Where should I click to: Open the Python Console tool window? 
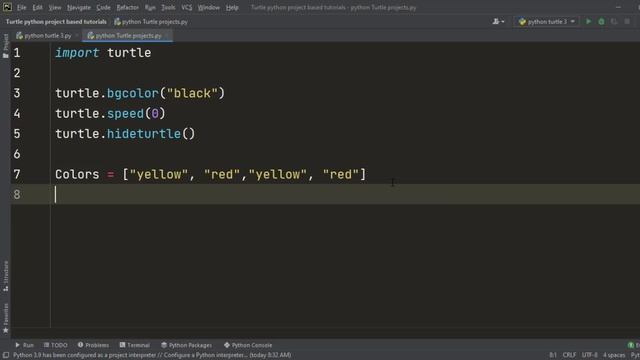pyautogui.click(x=248, y=345)
